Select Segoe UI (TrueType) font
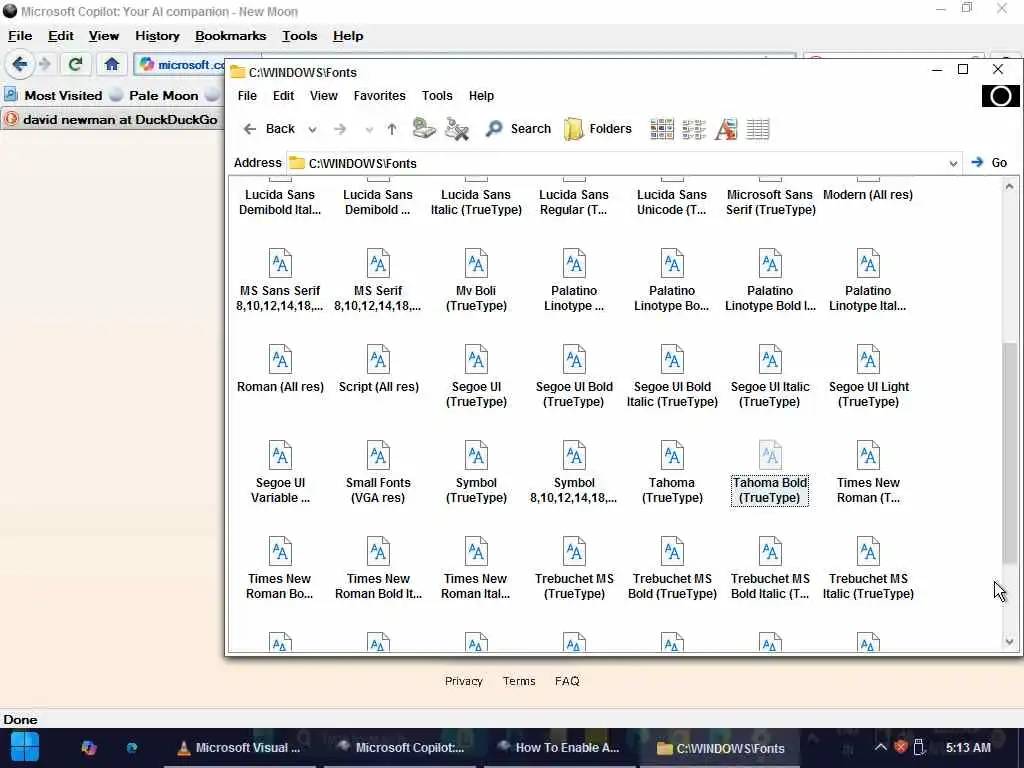The width and height of the screenshot is (1024, 768). pos(476,376)
